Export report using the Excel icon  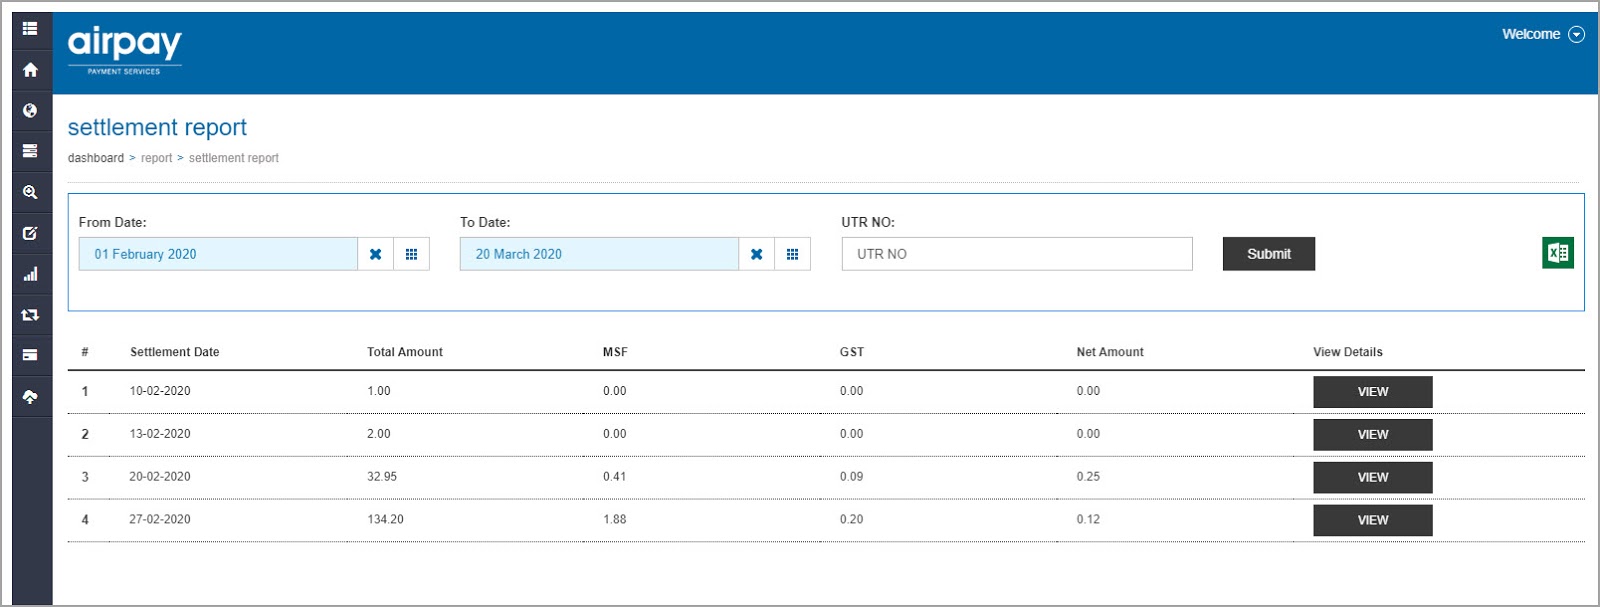1558,253
